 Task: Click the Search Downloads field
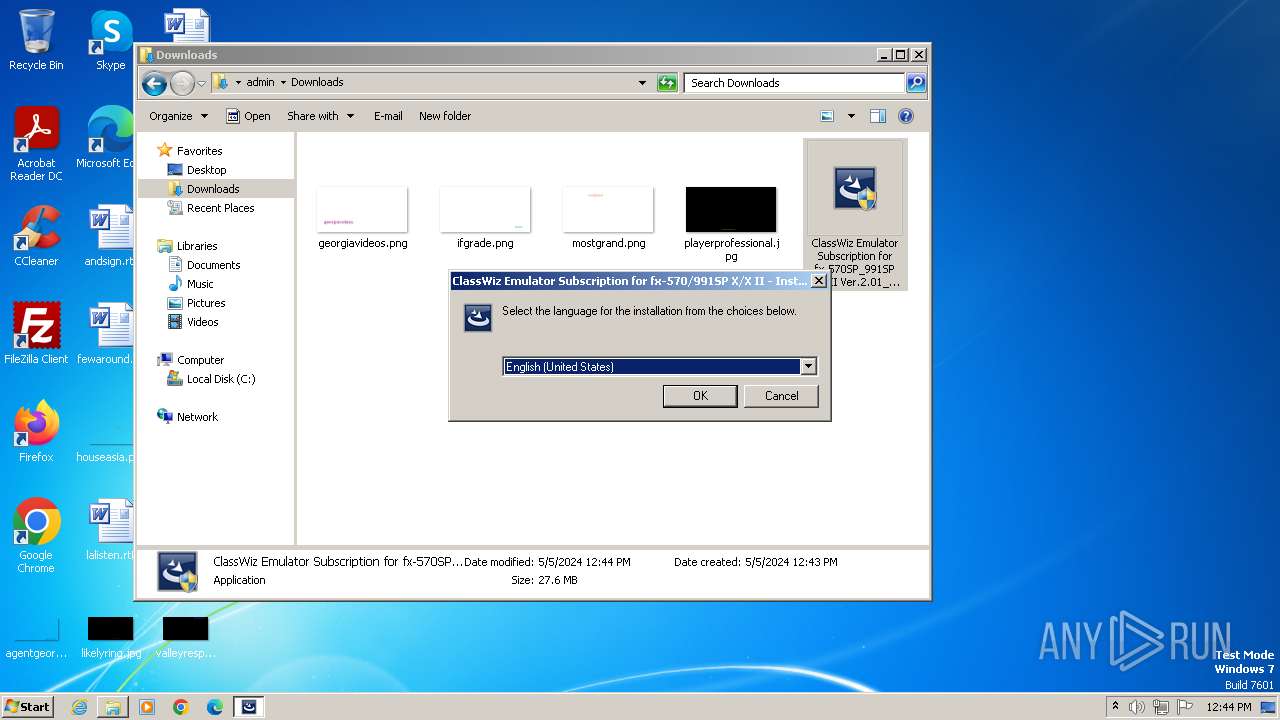[795, 83]
